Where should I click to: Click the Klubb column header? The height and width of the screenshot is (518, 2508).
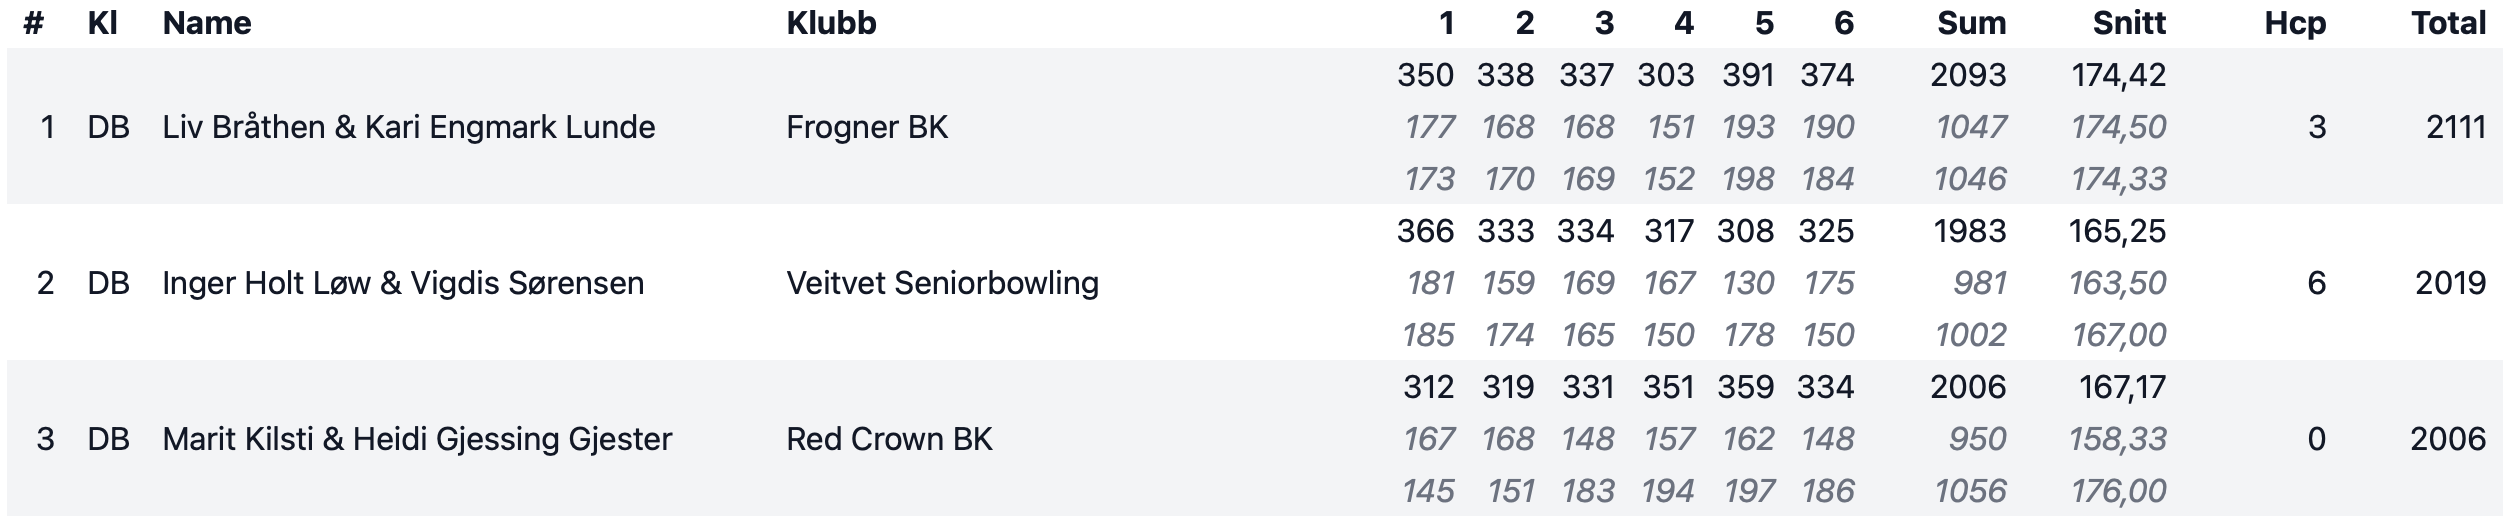(x=831, y=23)
